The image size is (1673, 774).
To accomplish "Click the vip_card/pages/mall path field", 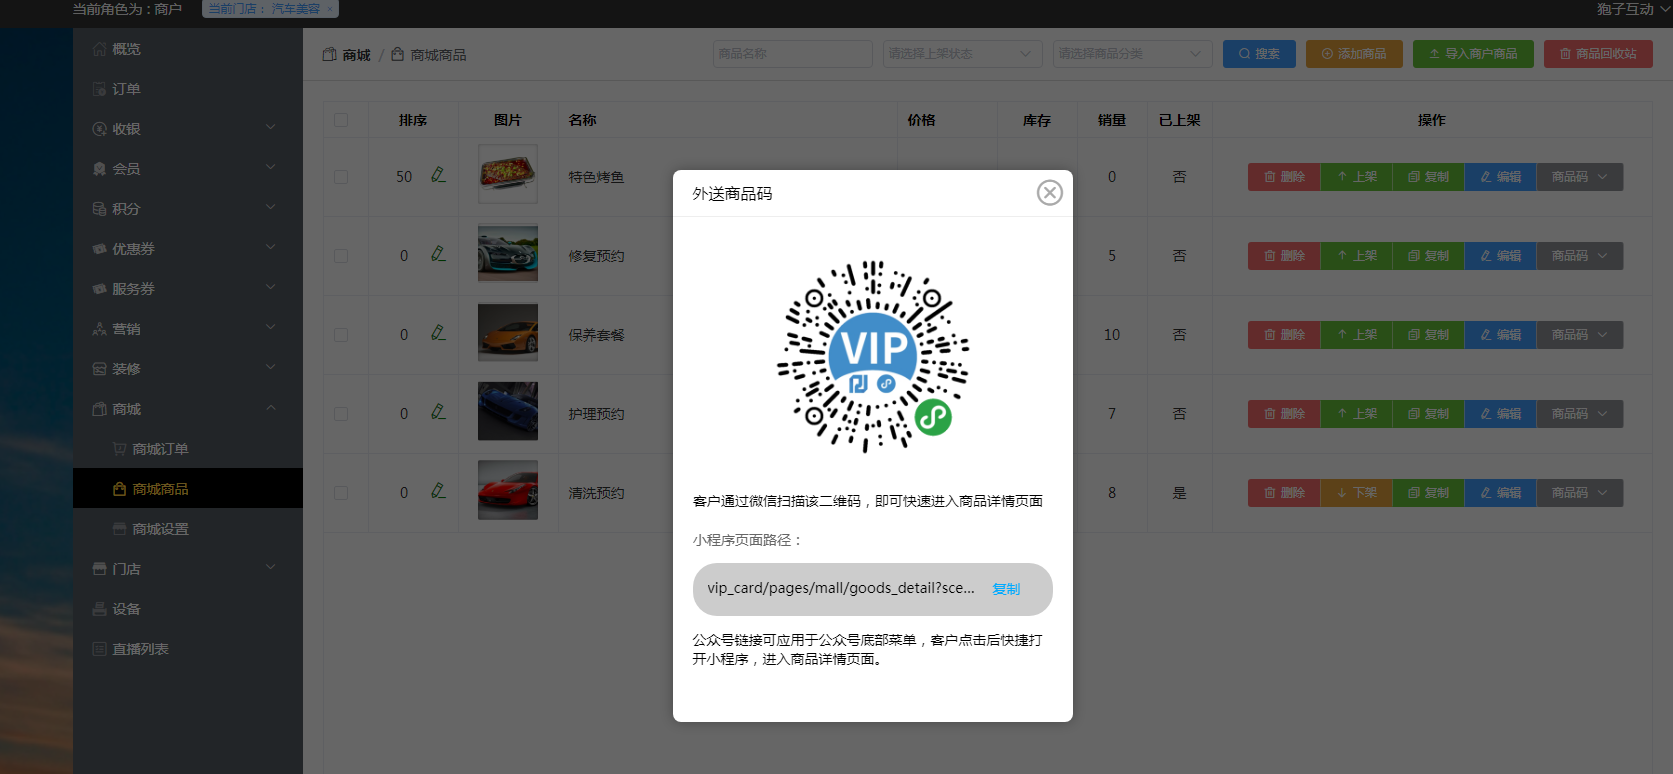I will coord(872,589).
